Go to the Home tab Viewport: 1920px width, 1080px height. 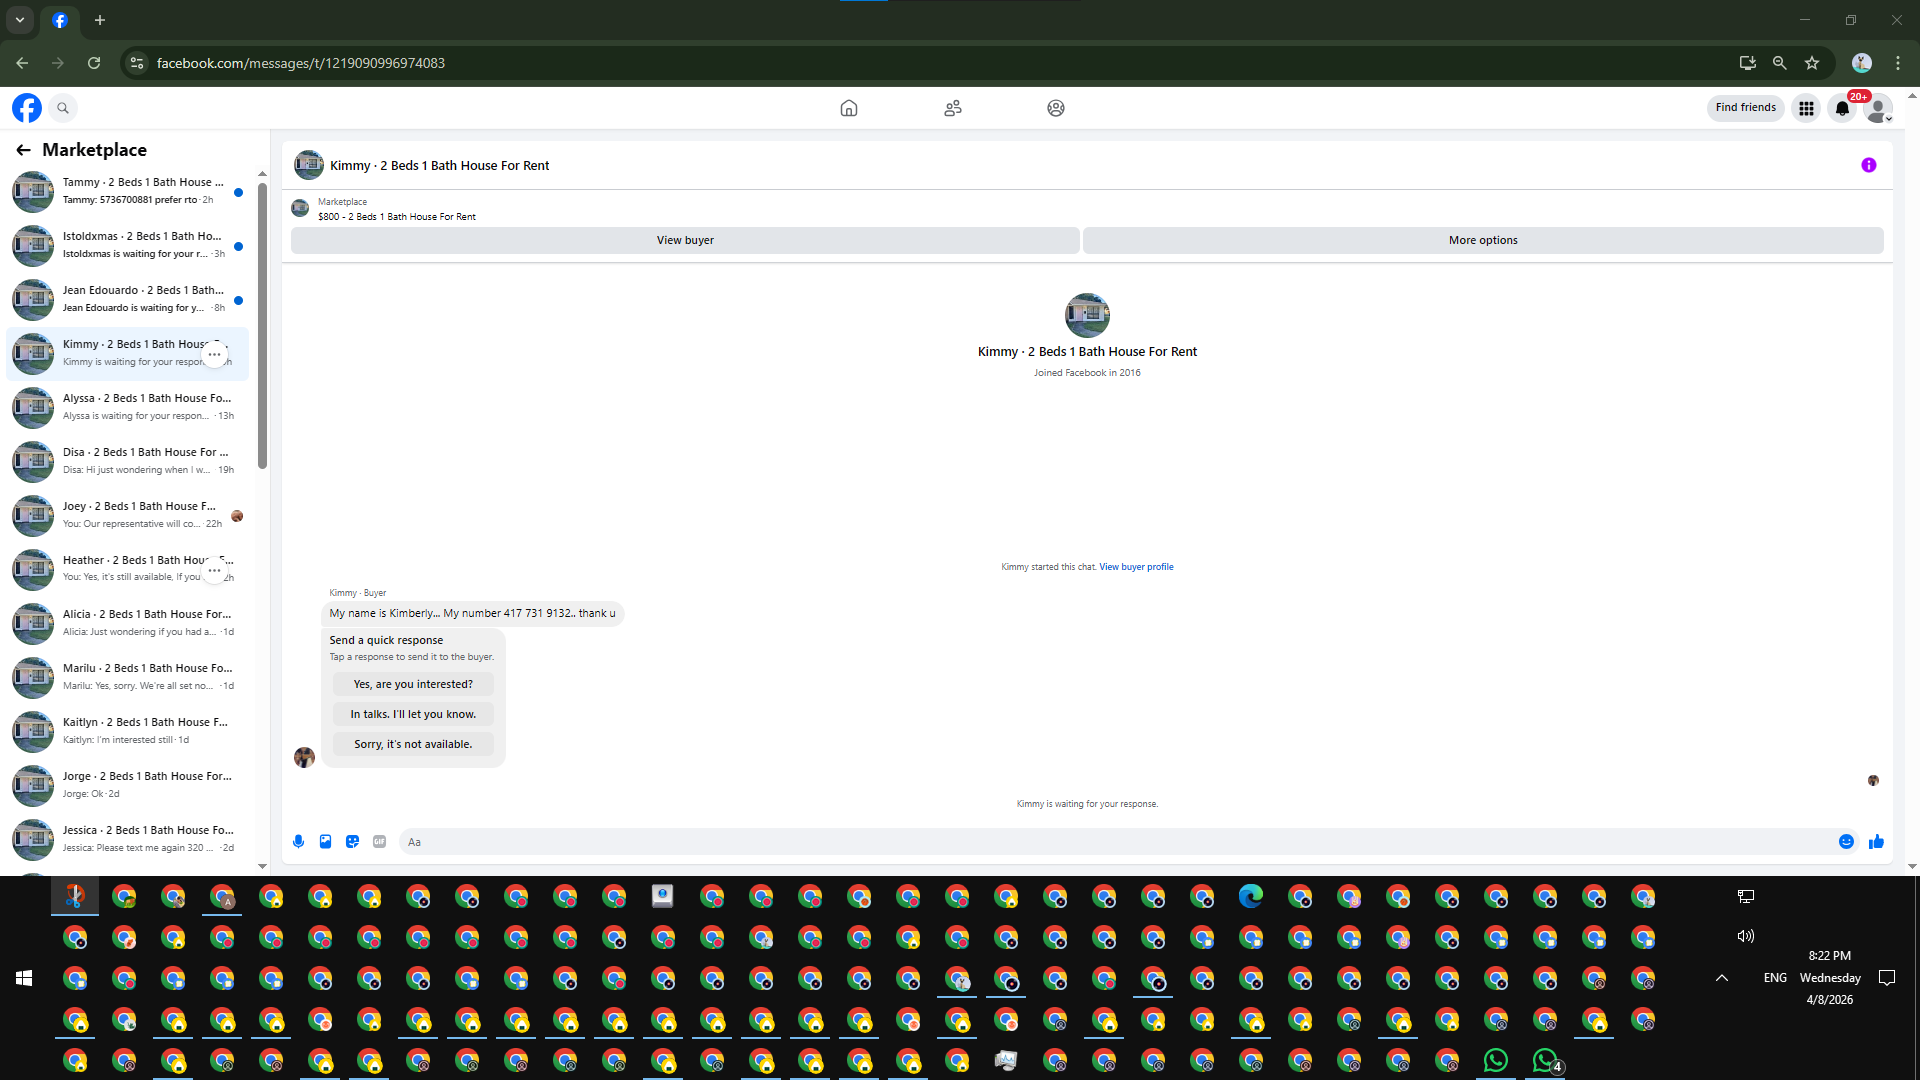[848, 108]
